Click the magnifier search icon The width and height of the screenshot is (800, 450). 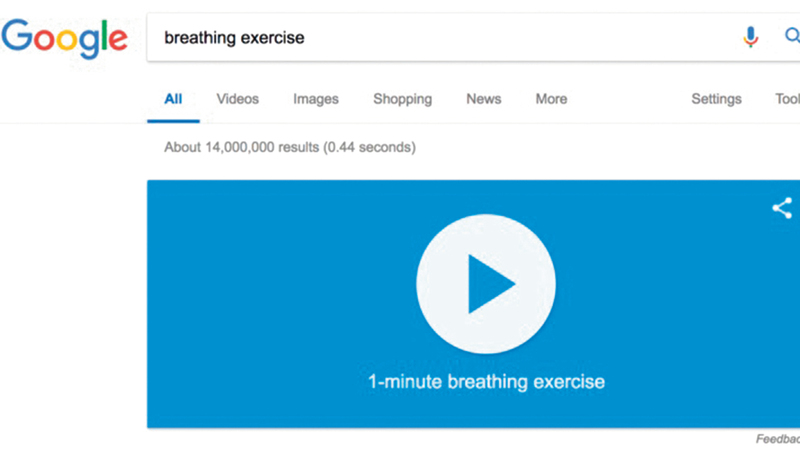coord(791,38)
